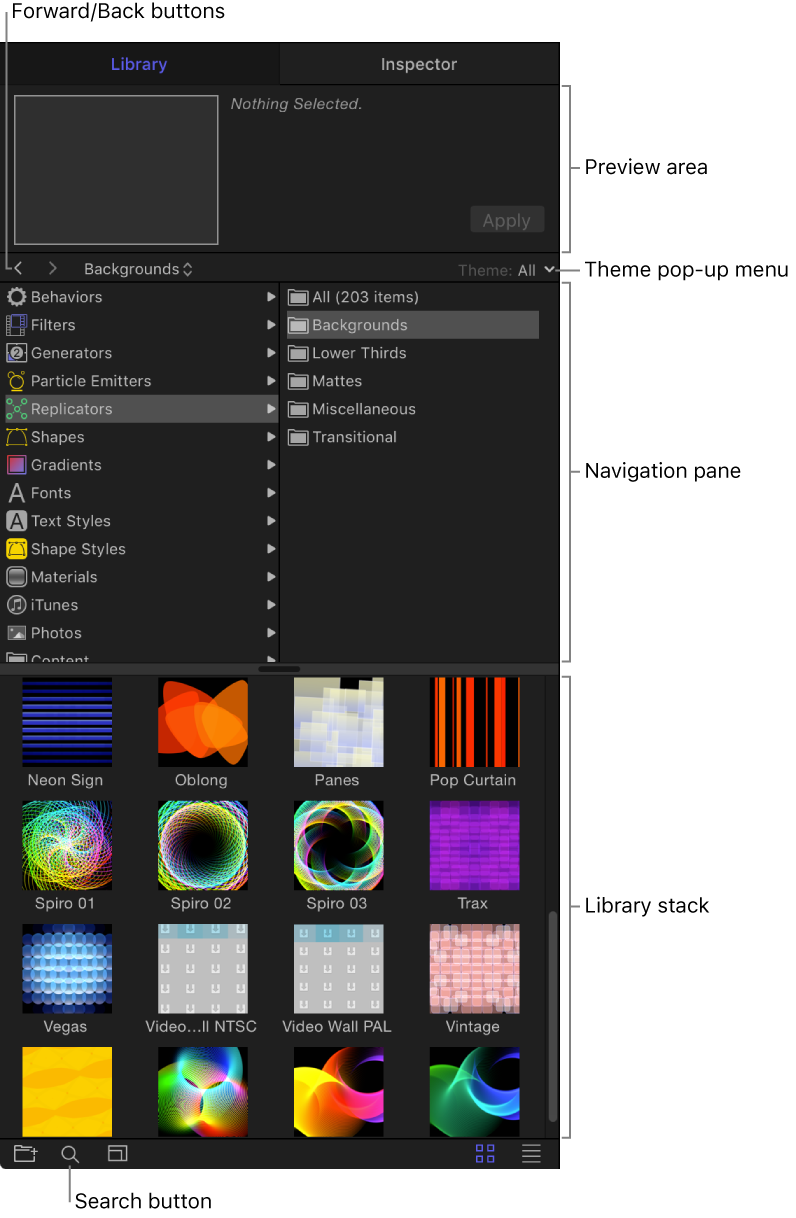796x1218 pixels.
Task: Select the Shape Styles category row
Action: coord(140,549)
